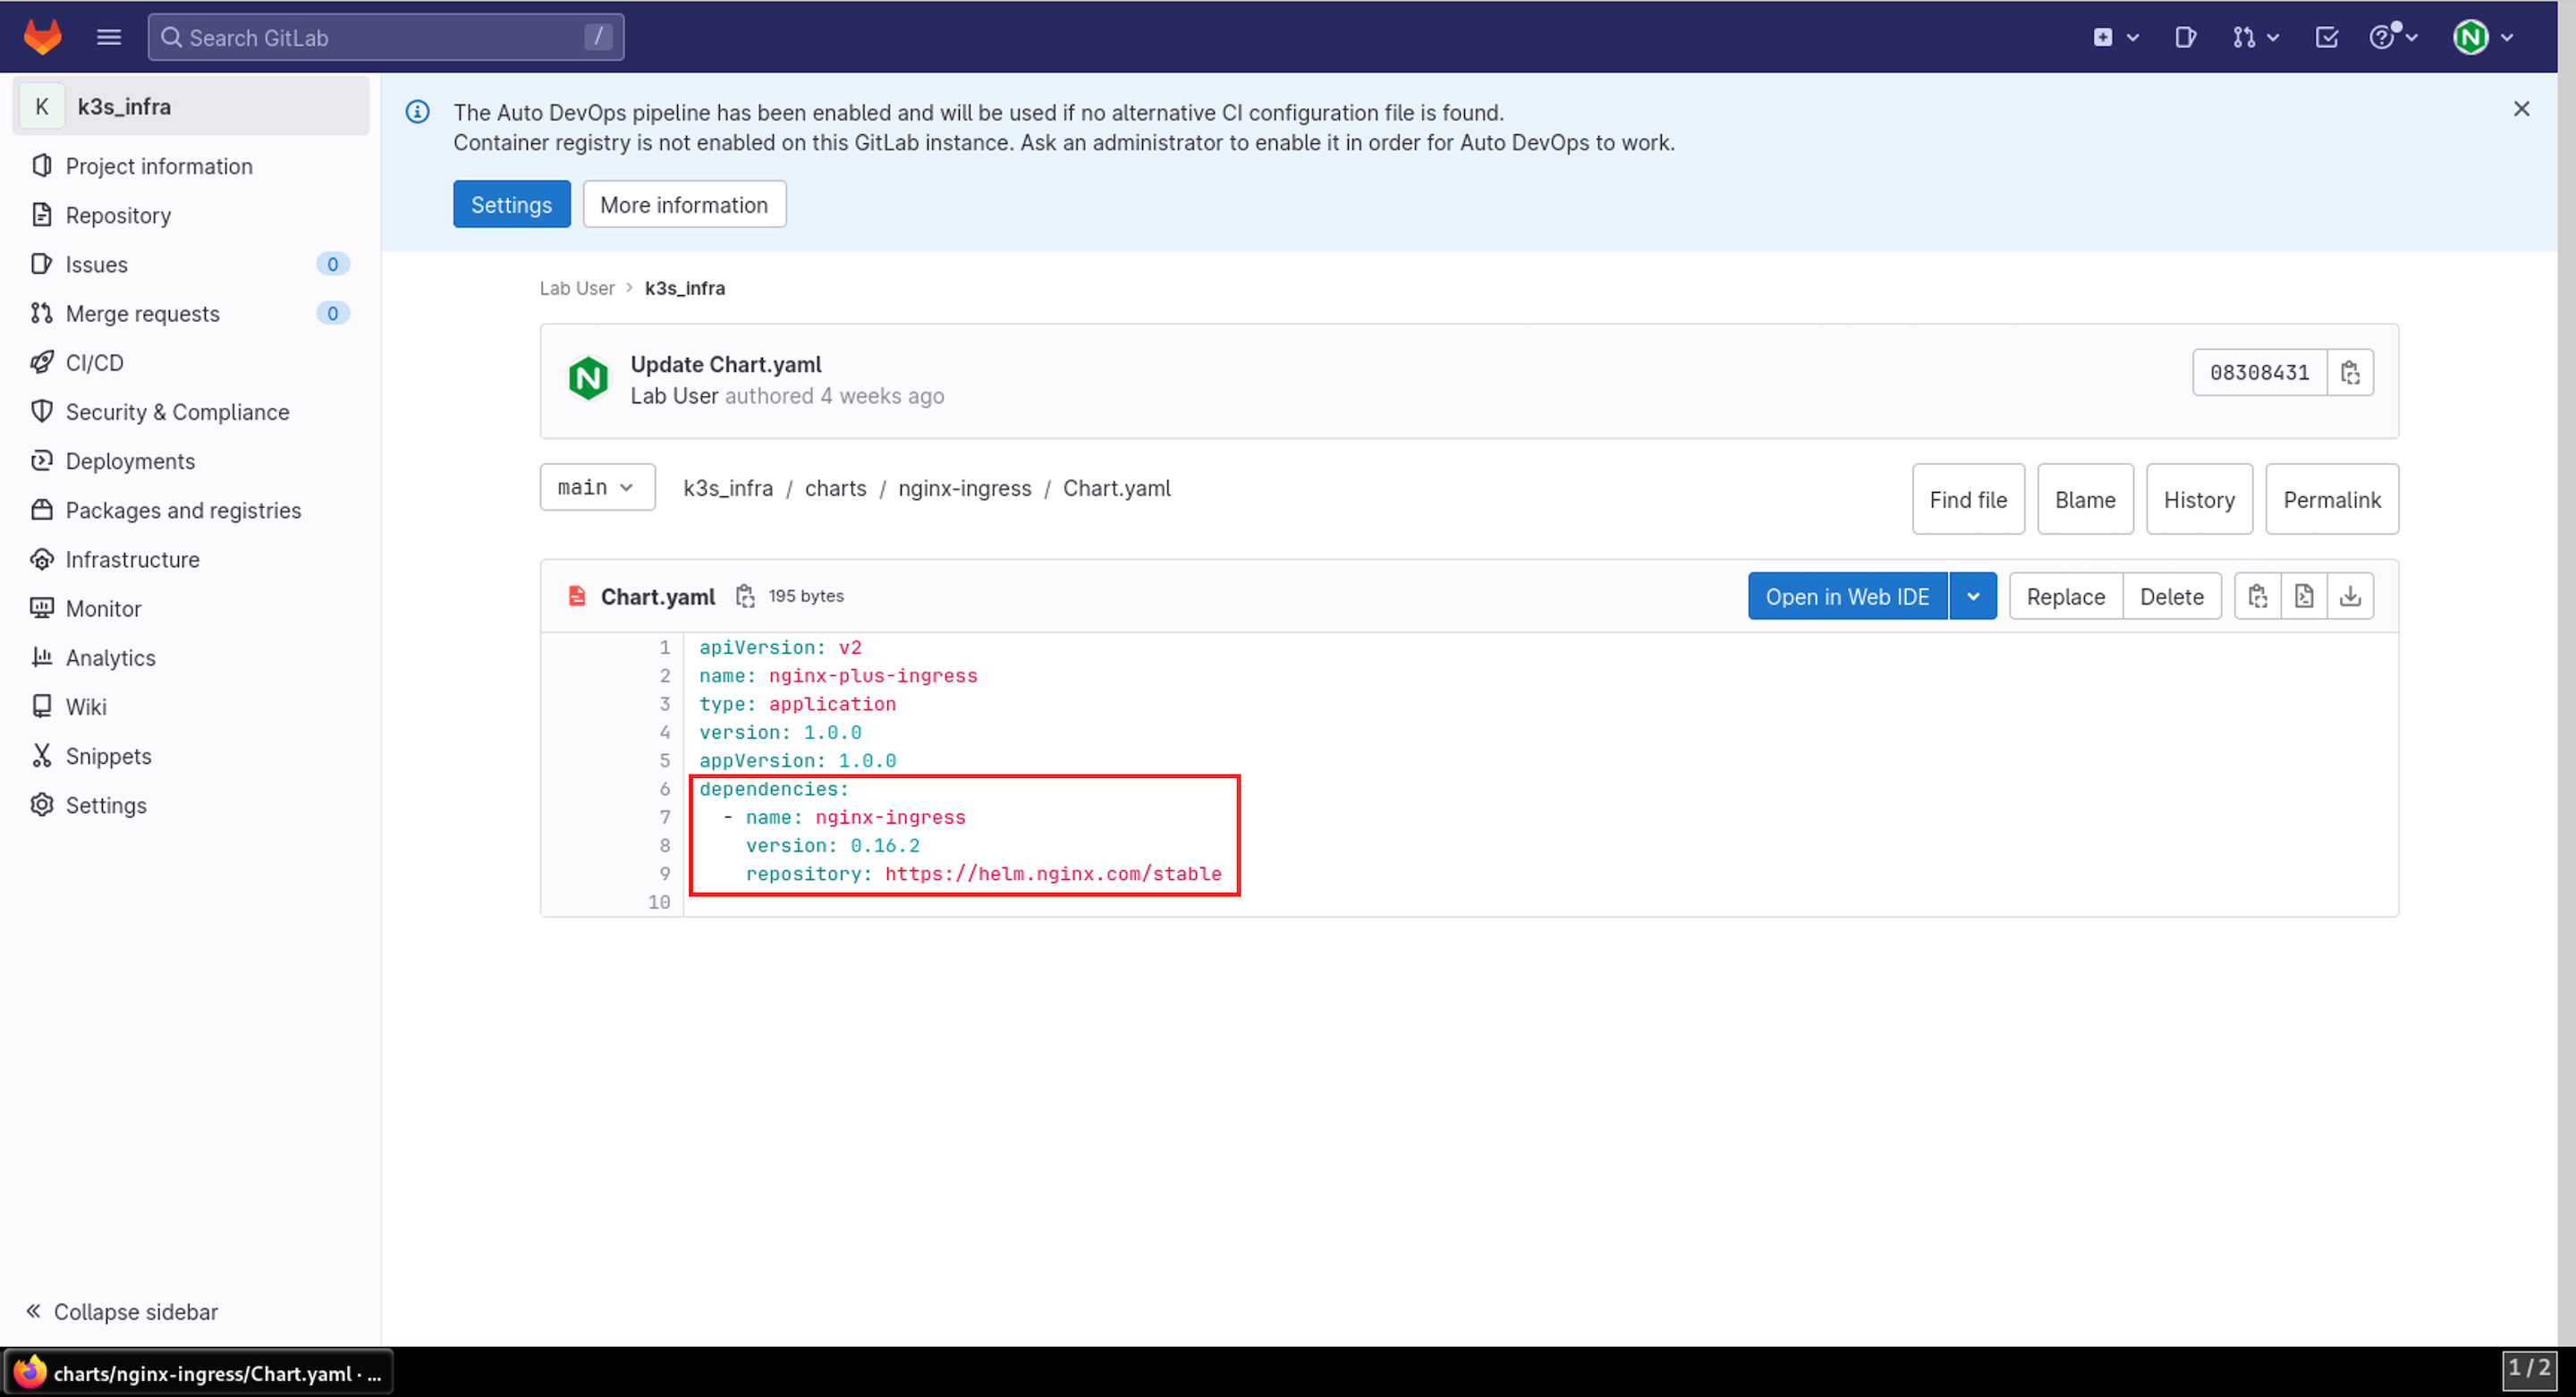Open Deployments in sidebar
Screen dimensions: 2576x1397
coord(191,460)
